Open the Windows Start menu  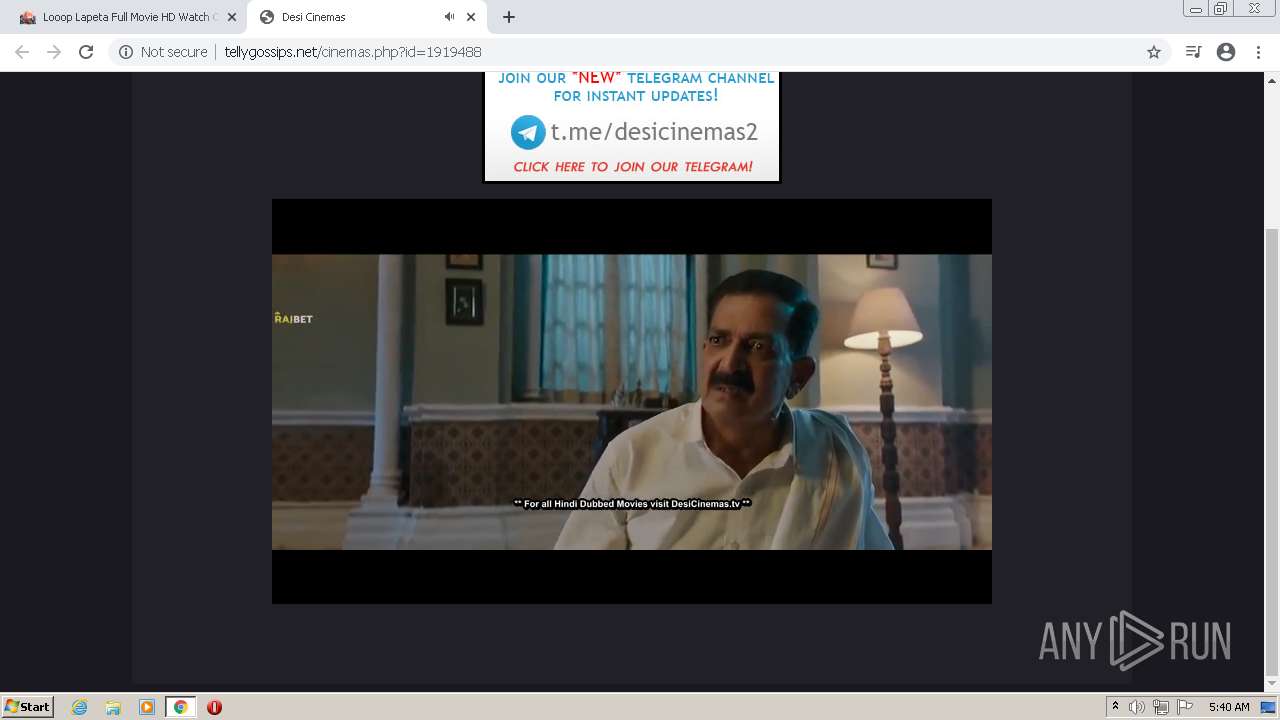click(x=27, y=707)
